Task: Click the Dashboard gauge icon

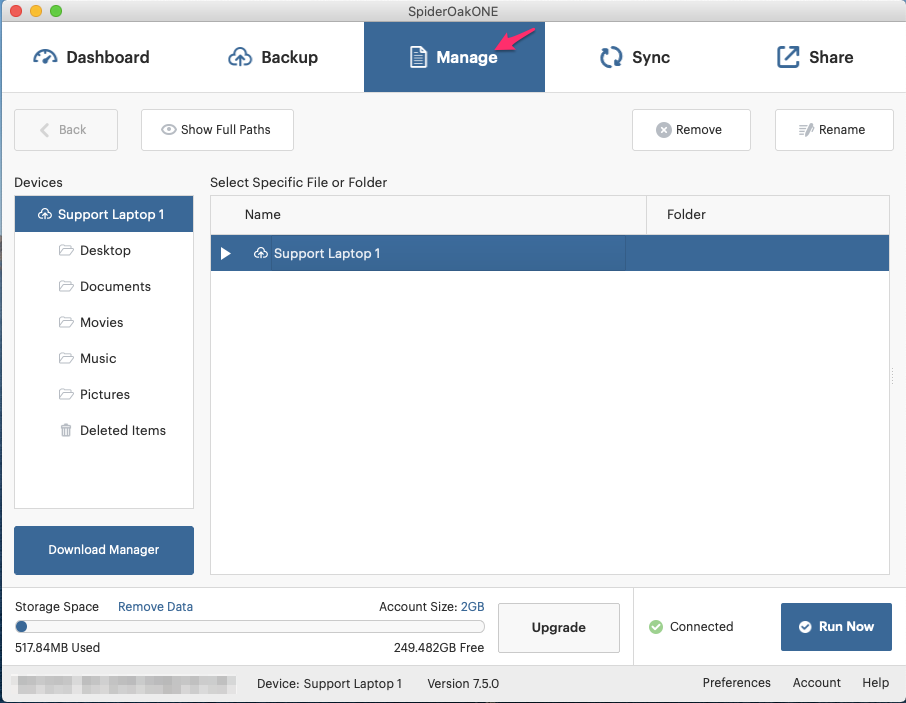Action: click(x=46, y=57)
